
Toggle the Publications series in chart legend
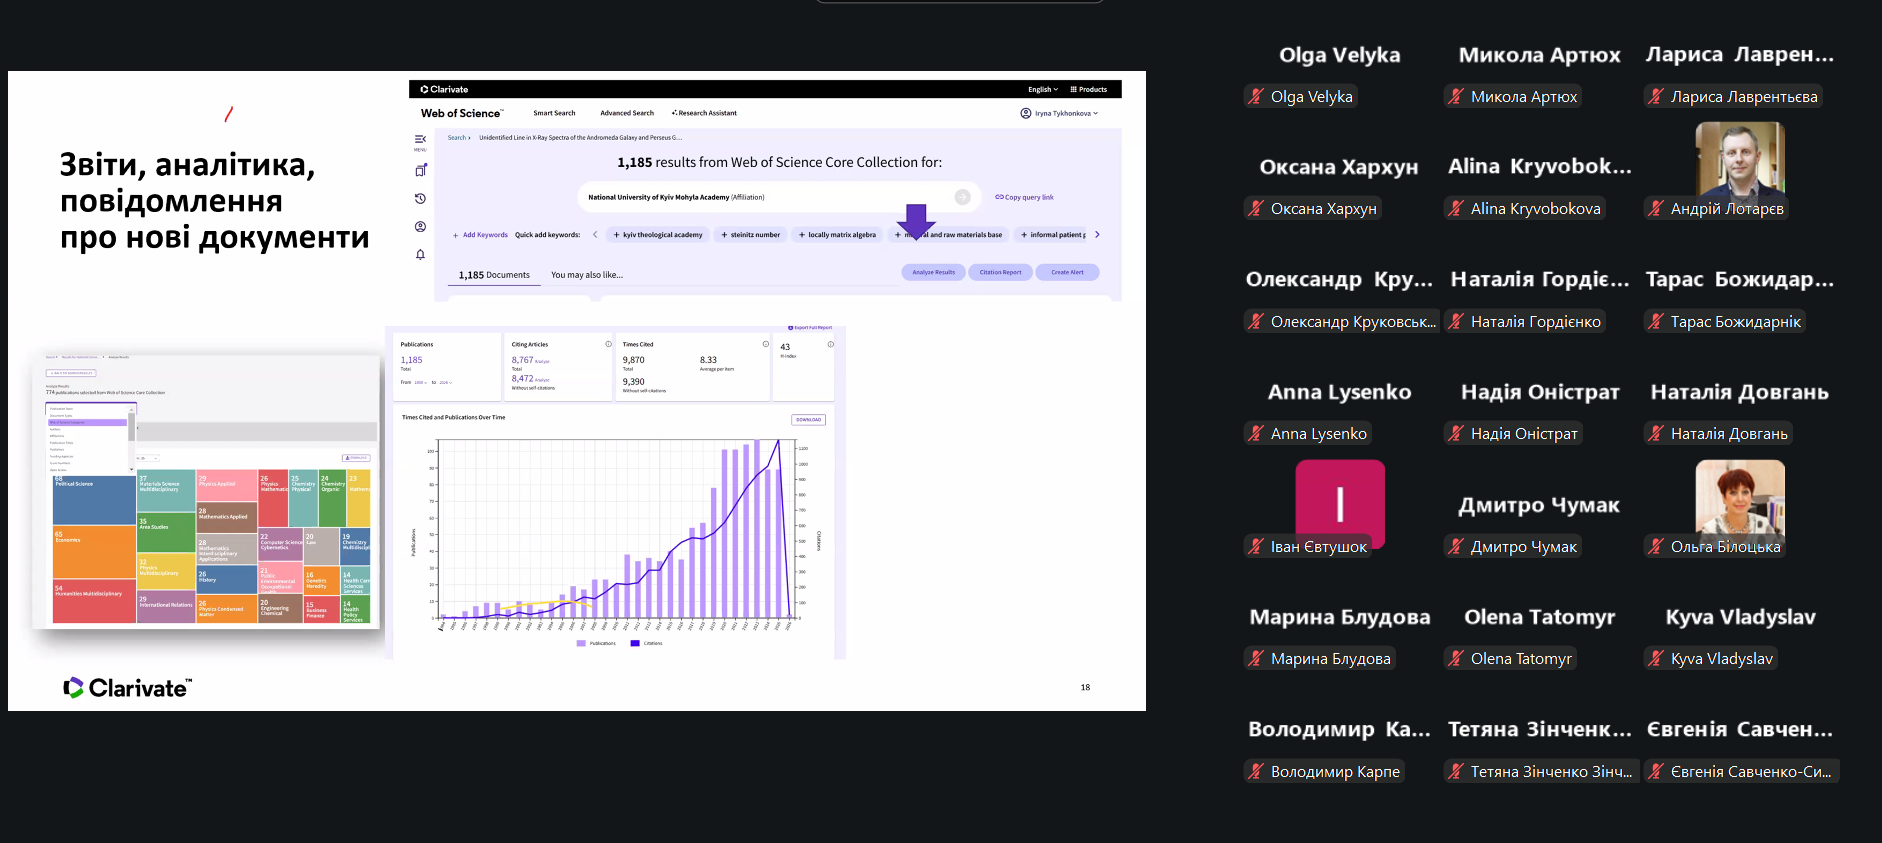coord(597,643)
